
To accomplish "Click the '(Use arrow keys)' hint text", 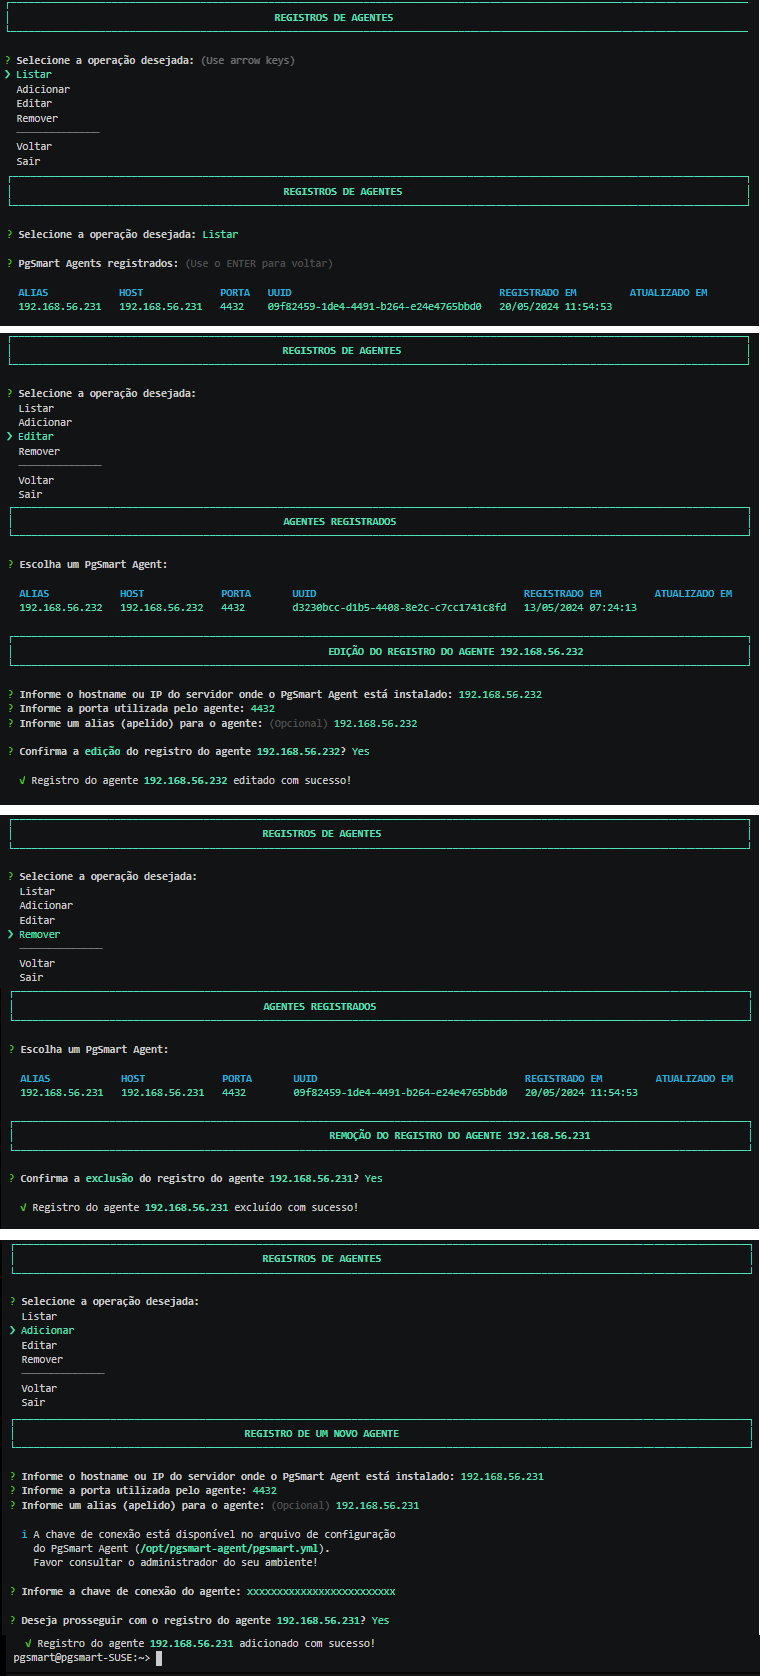I will pos(248,61).
